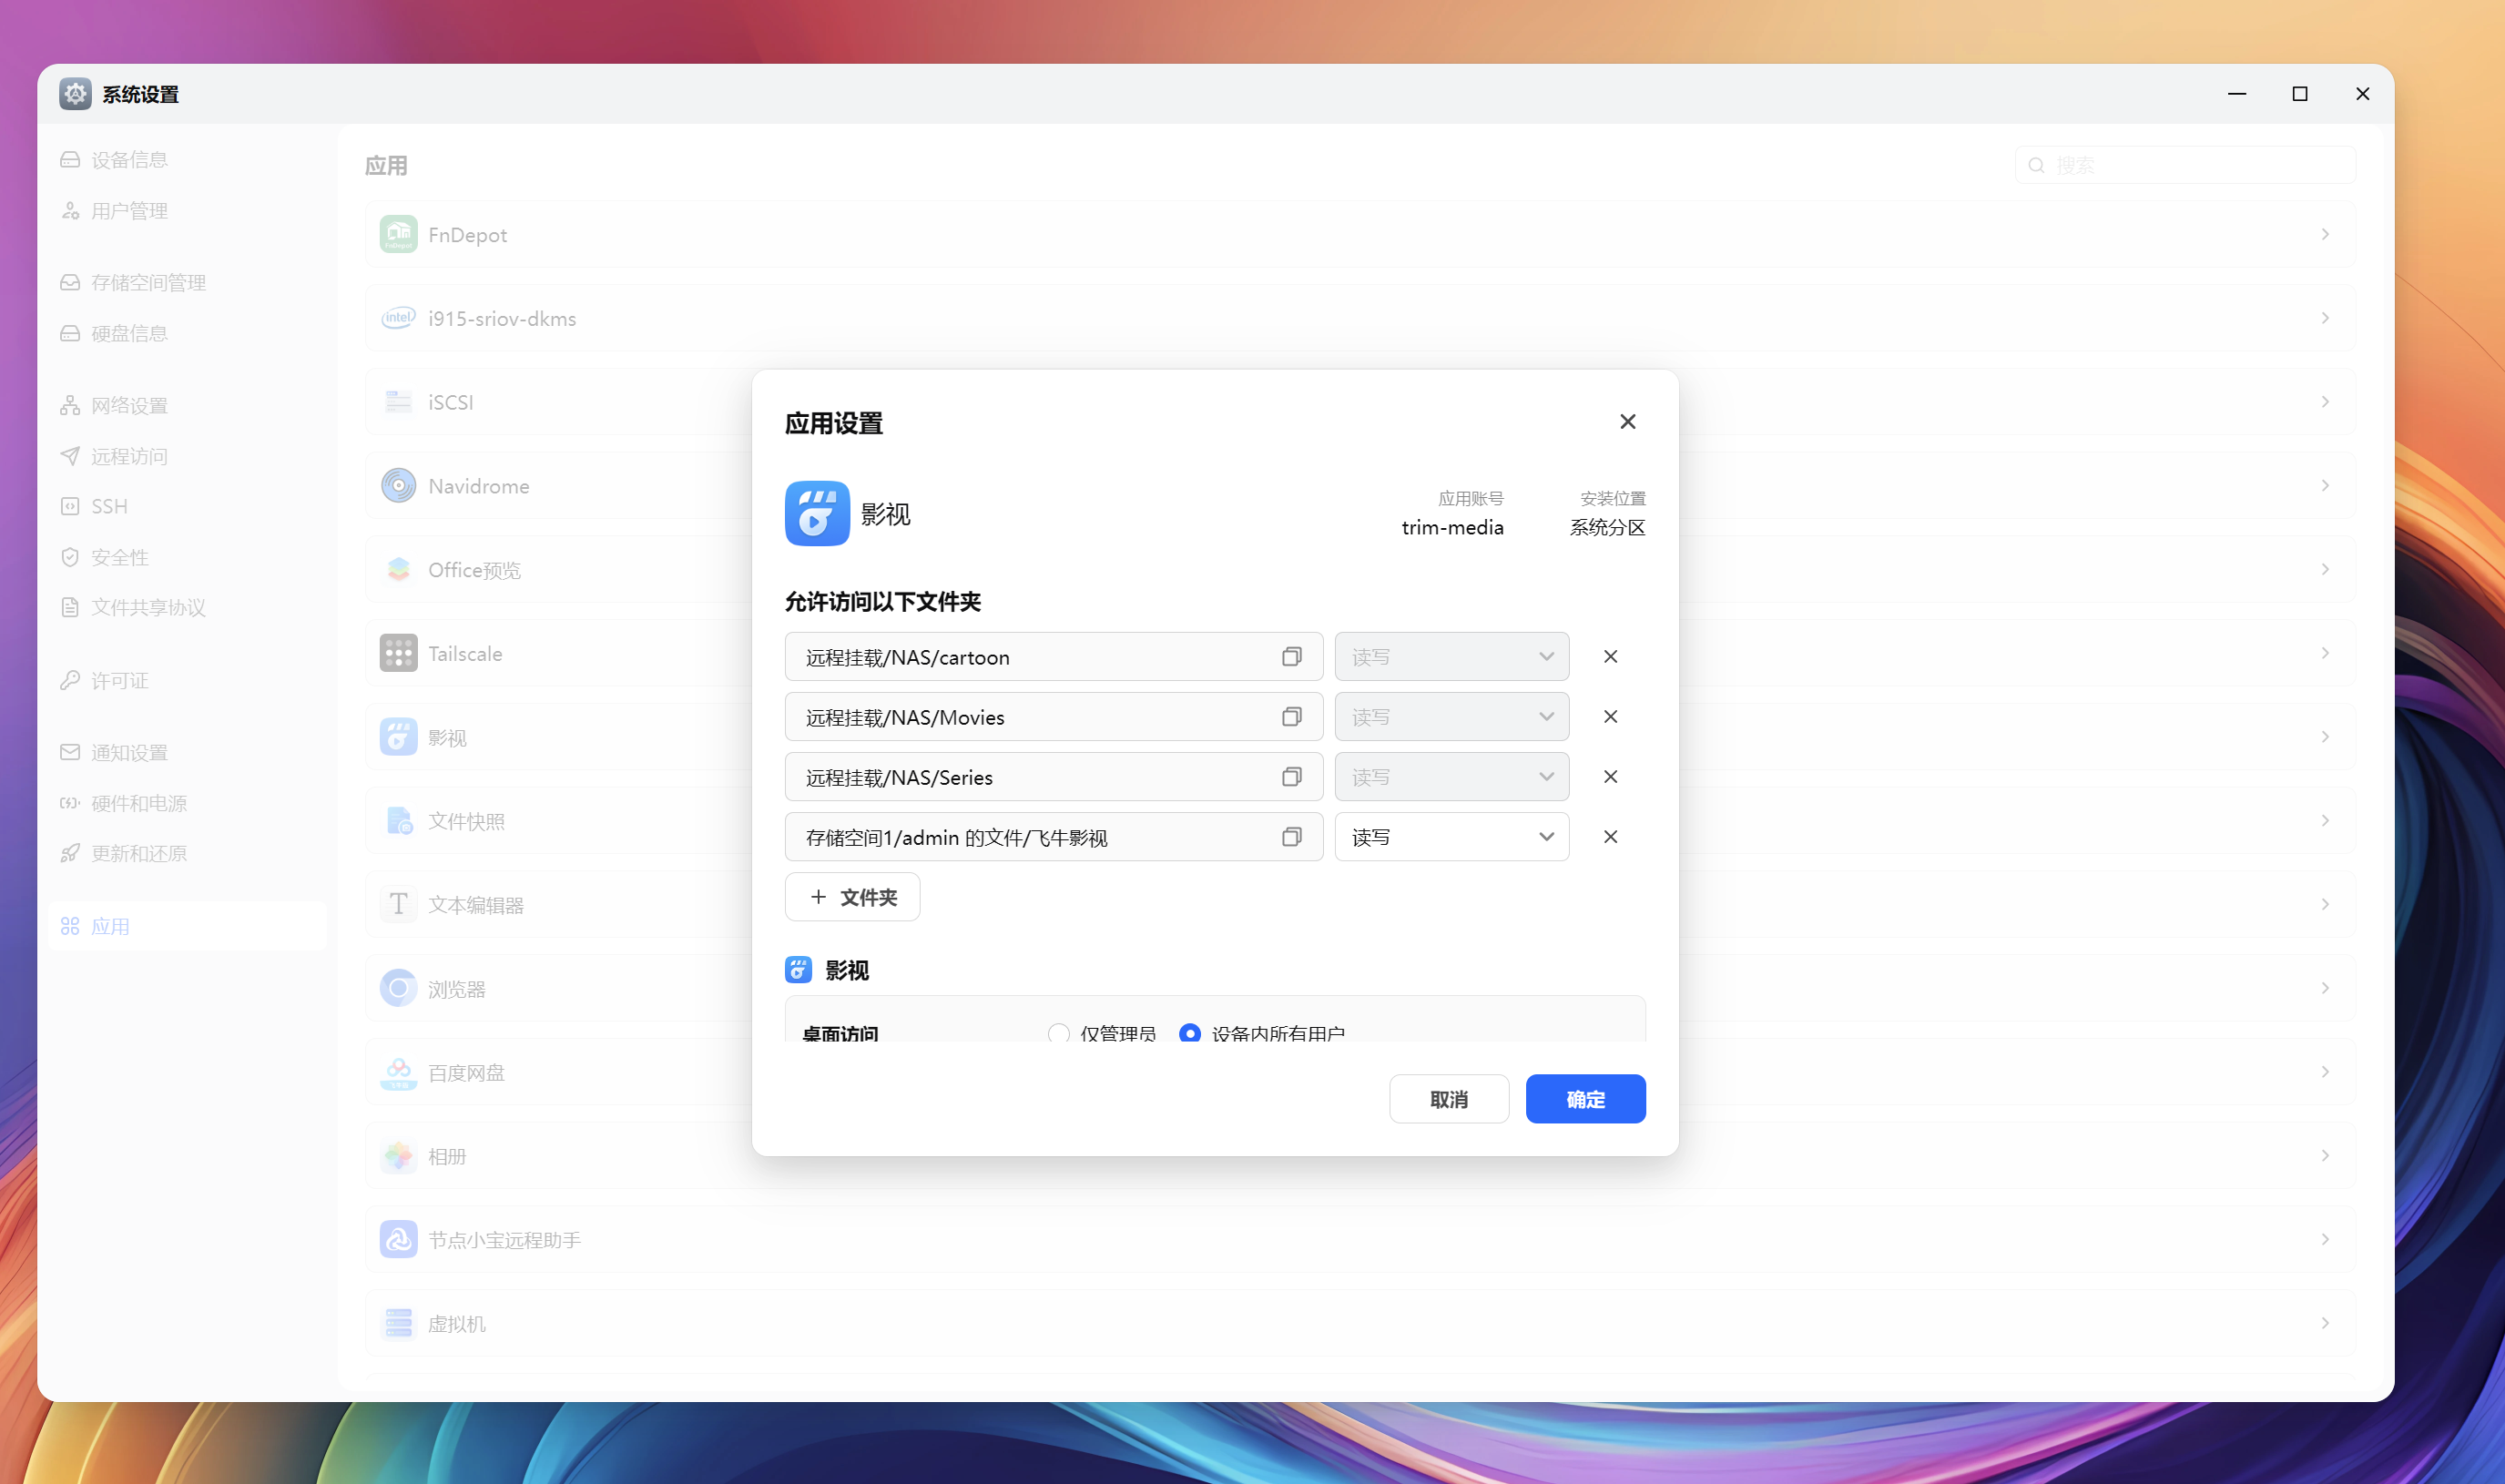Close the 应用设置 dialog
This screenshot has height=1484, width=2505.
pos(1627,422)
